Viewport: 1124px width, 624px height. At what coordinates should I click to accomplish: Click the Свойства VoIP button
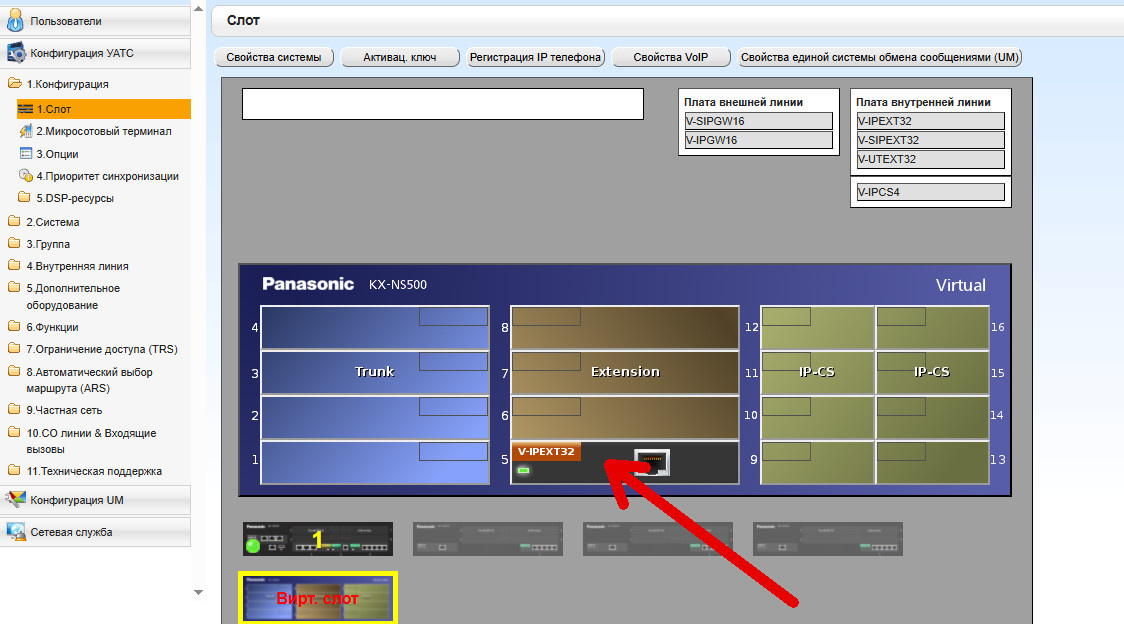671,57
